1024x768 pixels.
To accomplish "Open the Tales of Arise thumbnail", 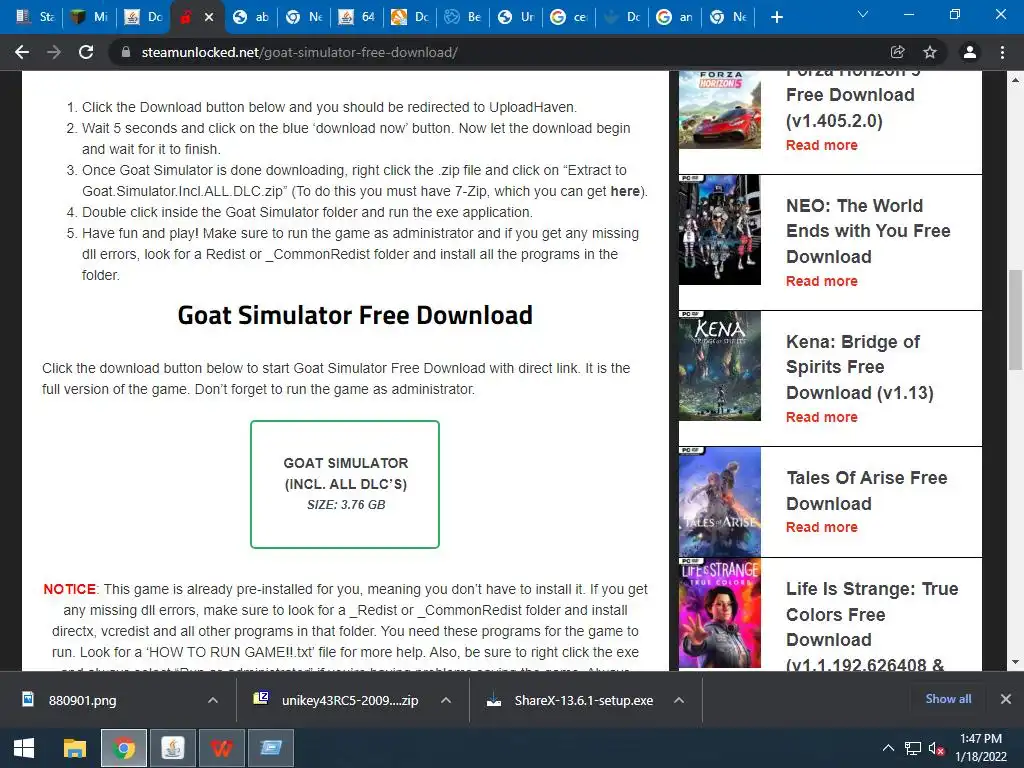I will click(x=720, y=502).
